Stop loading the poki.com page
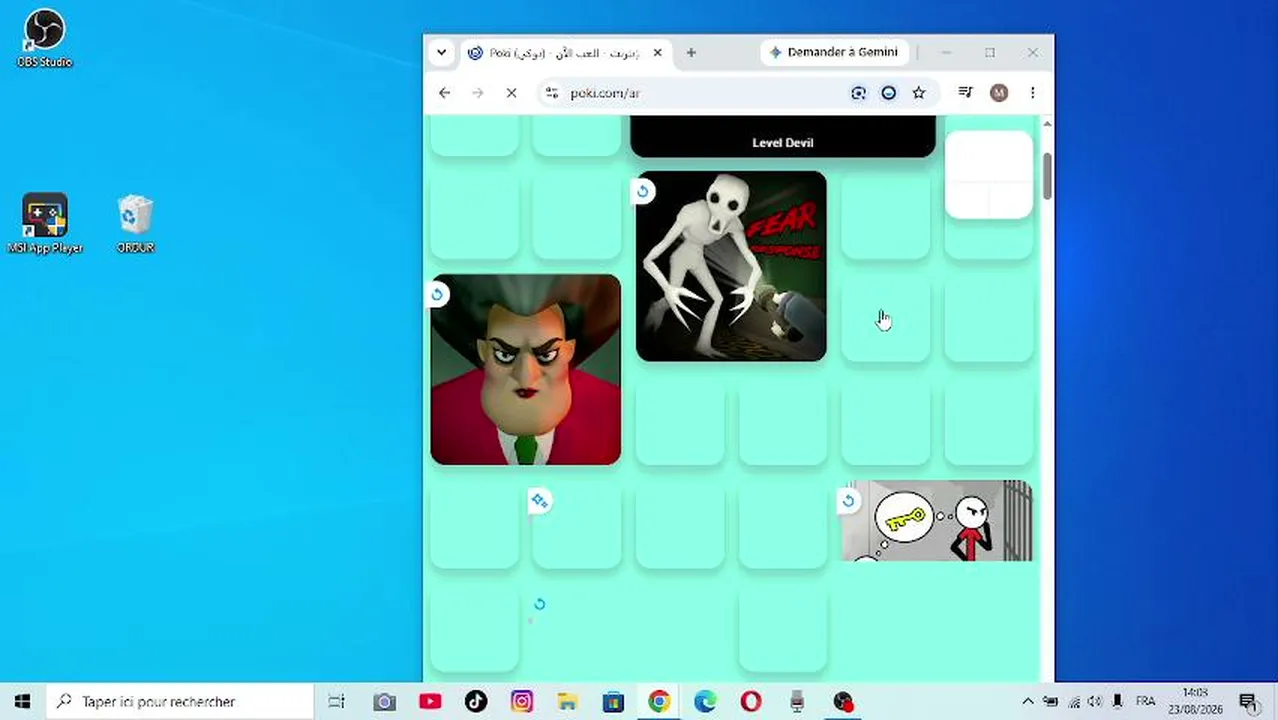1278x720 pixels. [511, 93]
